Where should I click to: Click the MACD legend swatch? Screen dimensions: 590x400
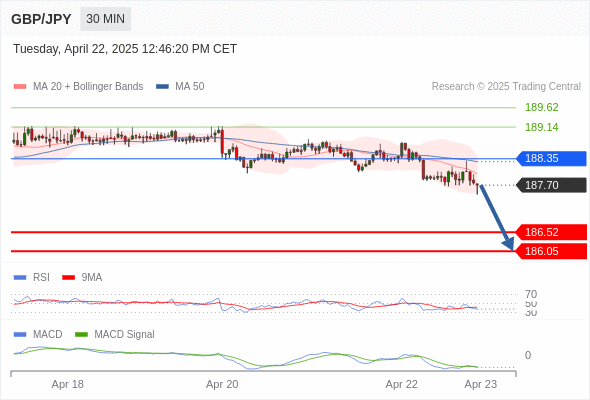pyautogui.click(x=20, y=334)
